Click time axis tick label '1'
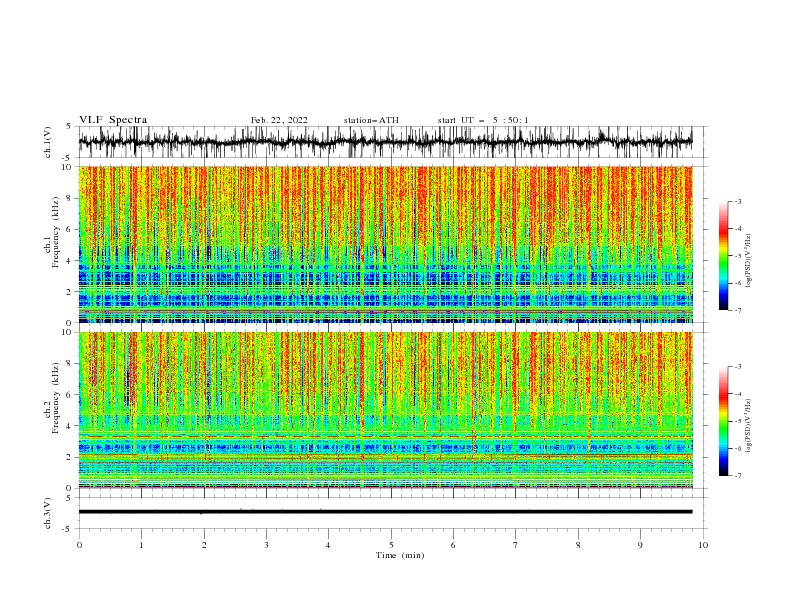The width and height of the screenshot is (792, 612). [141, 545]
